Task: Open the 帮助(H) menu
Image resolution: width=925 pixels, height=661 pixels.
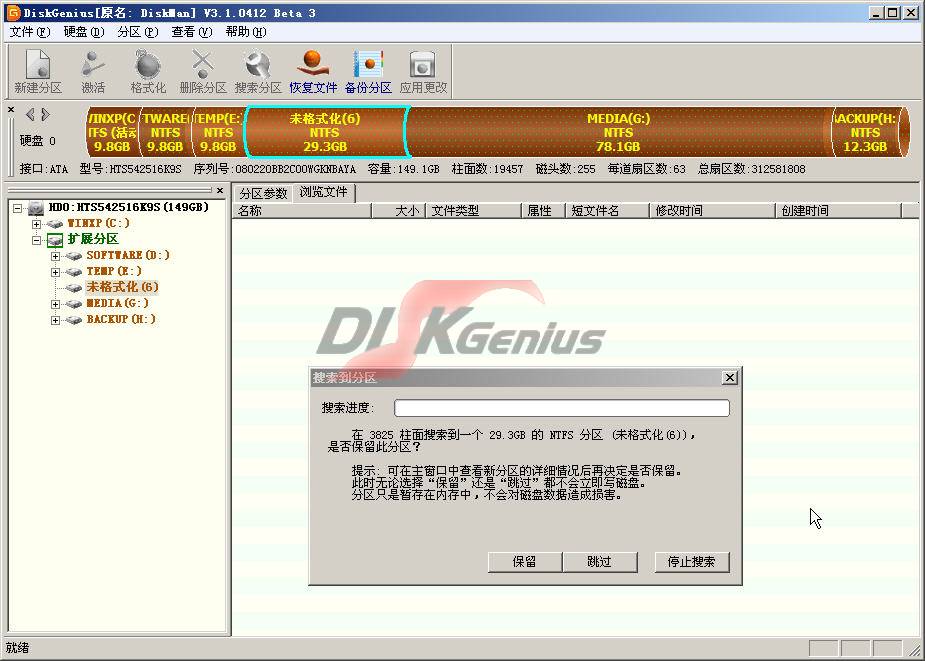Action: pos(245,32)
